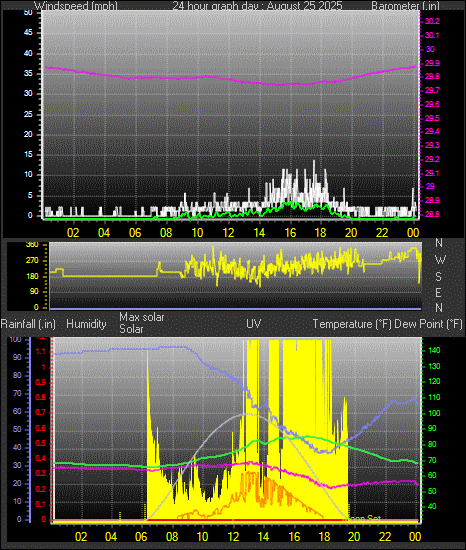Click the 16 hour marker on wind graph
This screenshot has width=466, height=550.
tap(290, 233)
